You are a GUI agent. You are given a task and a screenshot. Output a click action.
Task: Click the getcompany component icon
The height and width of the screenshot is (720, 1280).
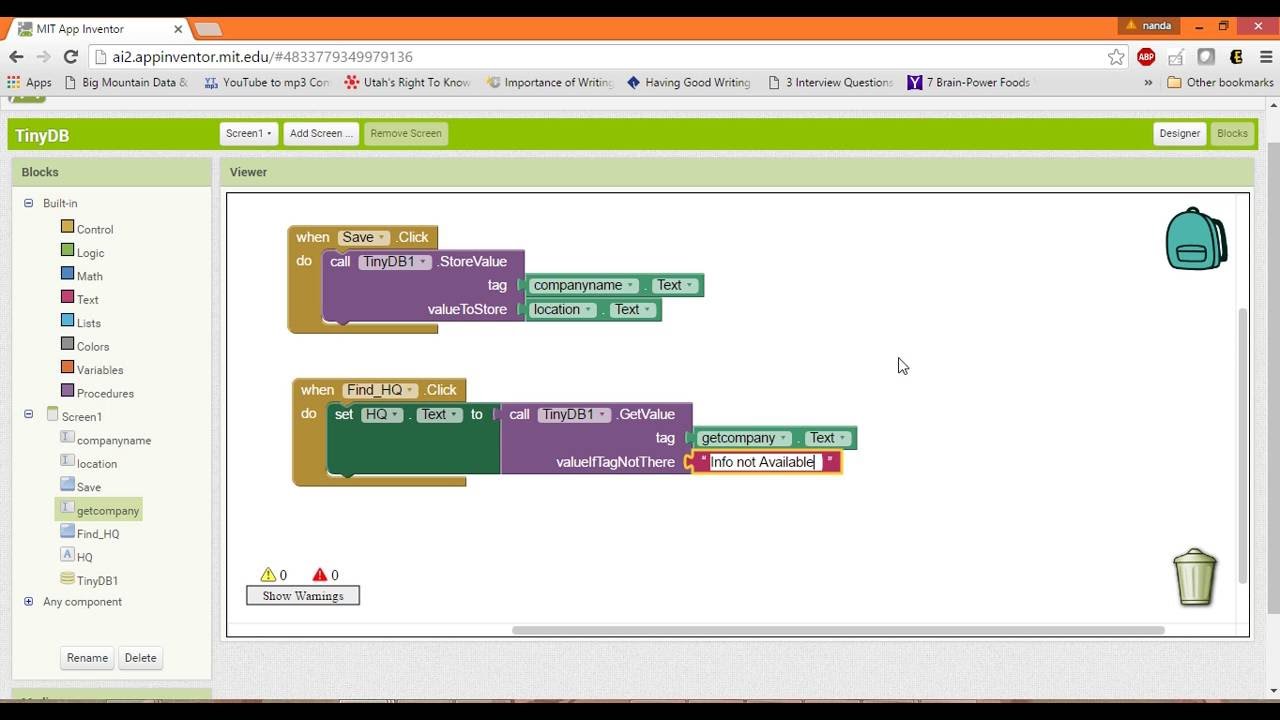68,509
